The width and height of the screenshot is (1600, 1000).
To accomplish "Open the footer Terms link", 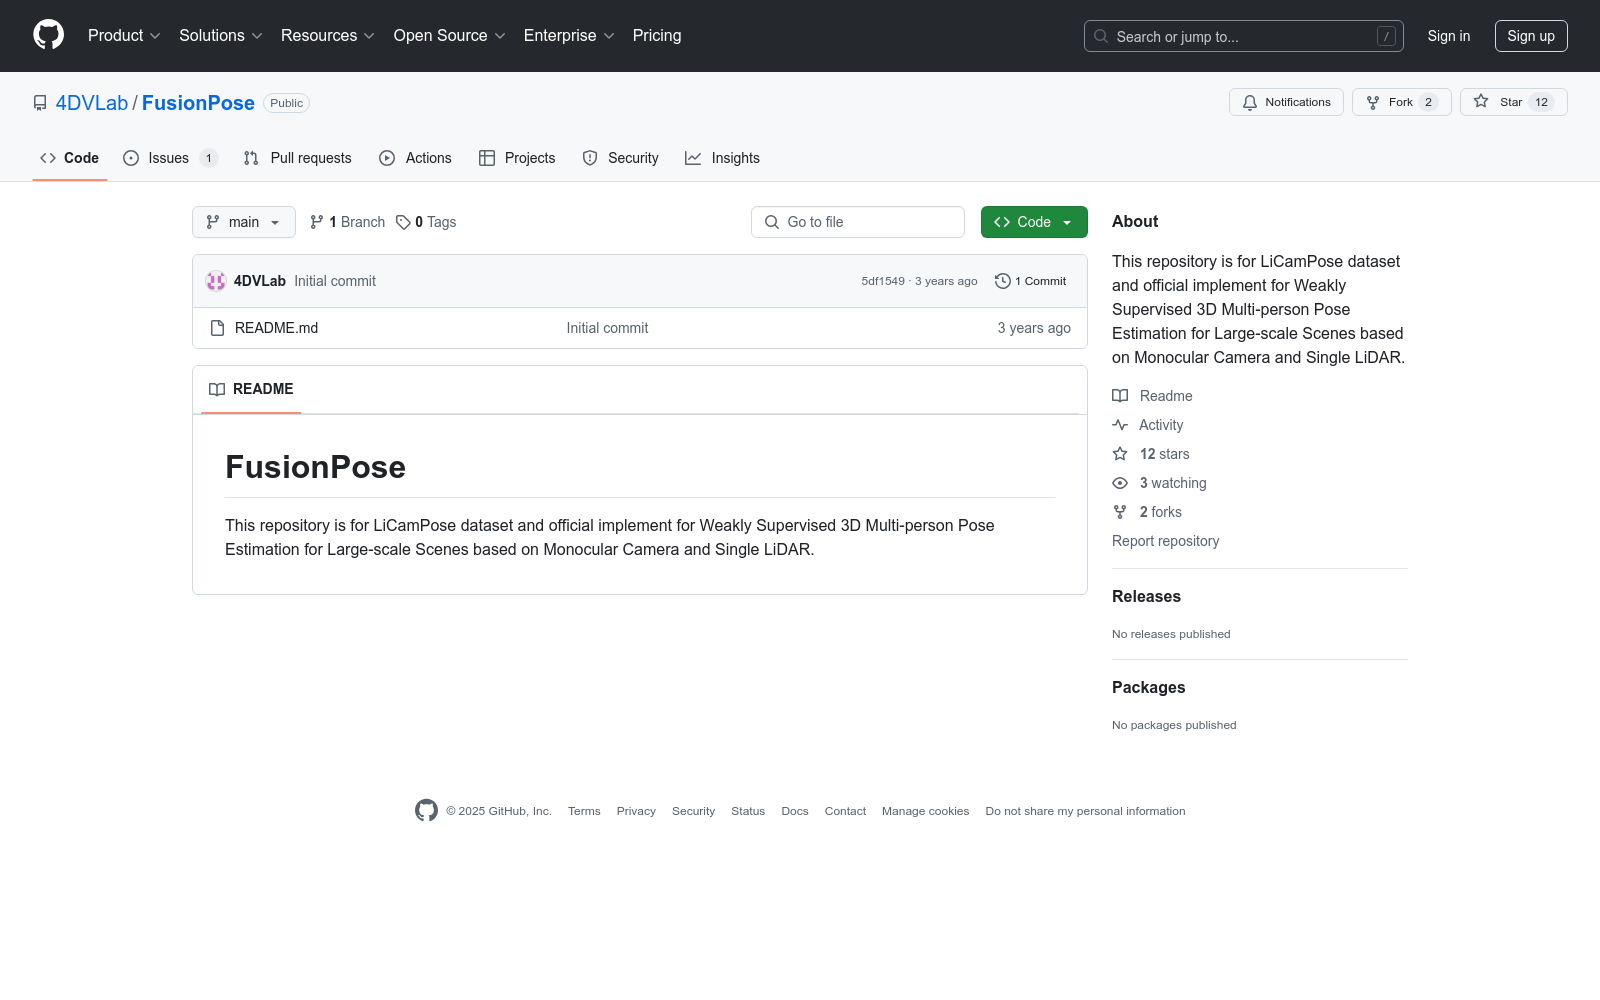I will (584, 811).
